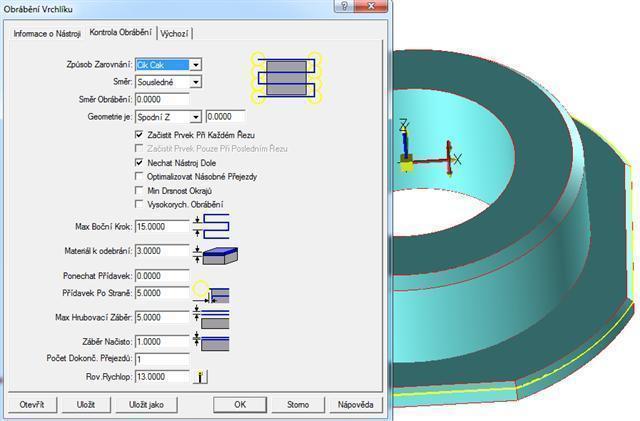640x421 pixels.
Task: Open the Způsob Zarovnání dropdown
Action: point(196,65)
